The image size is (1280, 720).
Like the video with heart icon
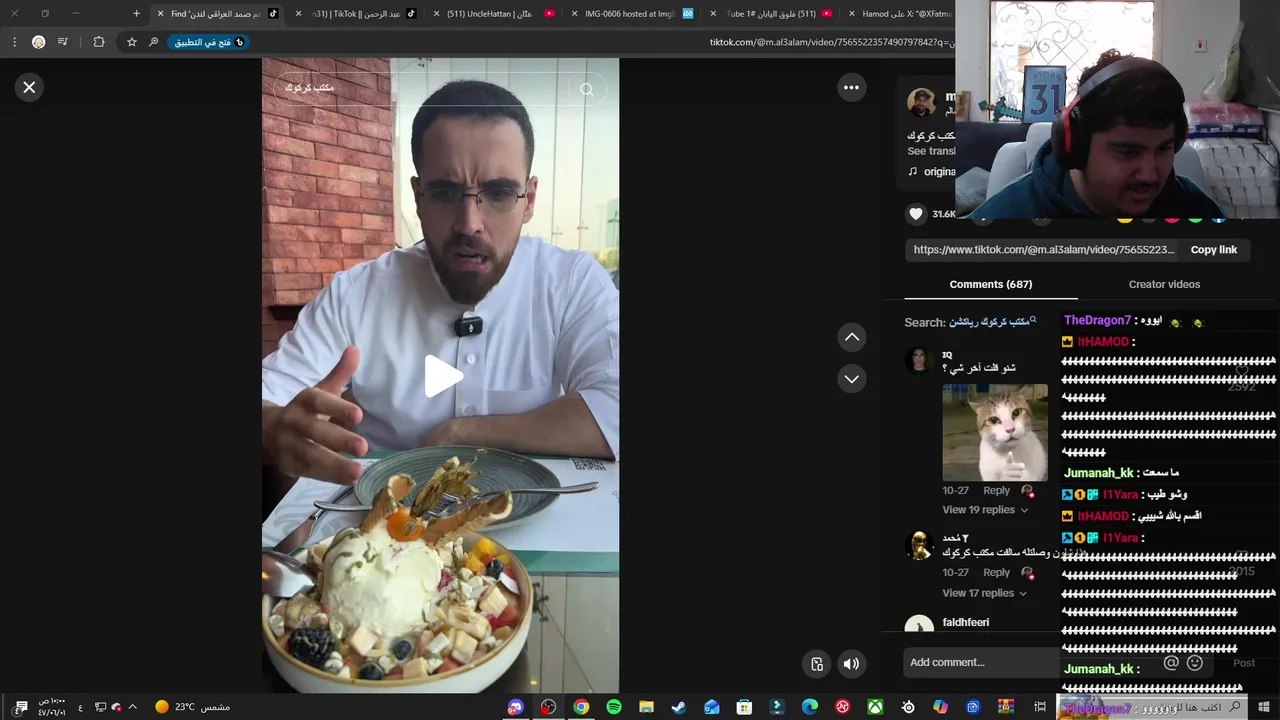coord(916,213)
